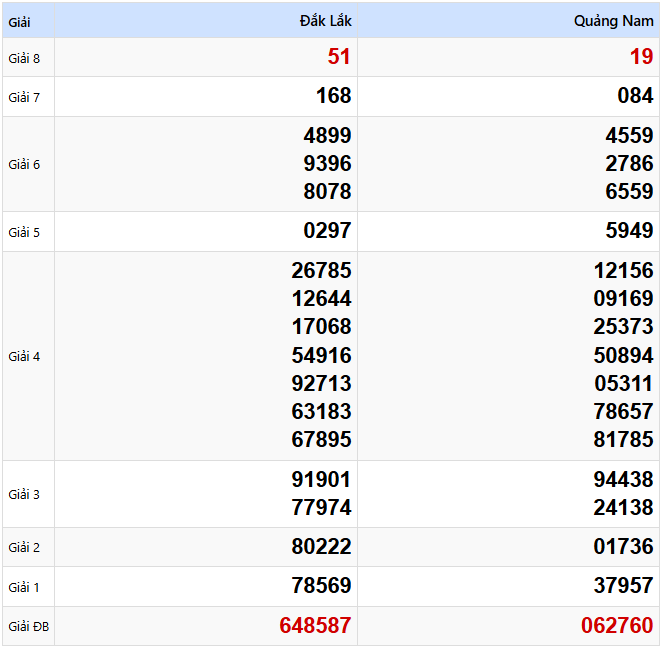662x649 pixels.
Task: Click red number 19 under Quảng Nam
Action: tap(641, 57)
